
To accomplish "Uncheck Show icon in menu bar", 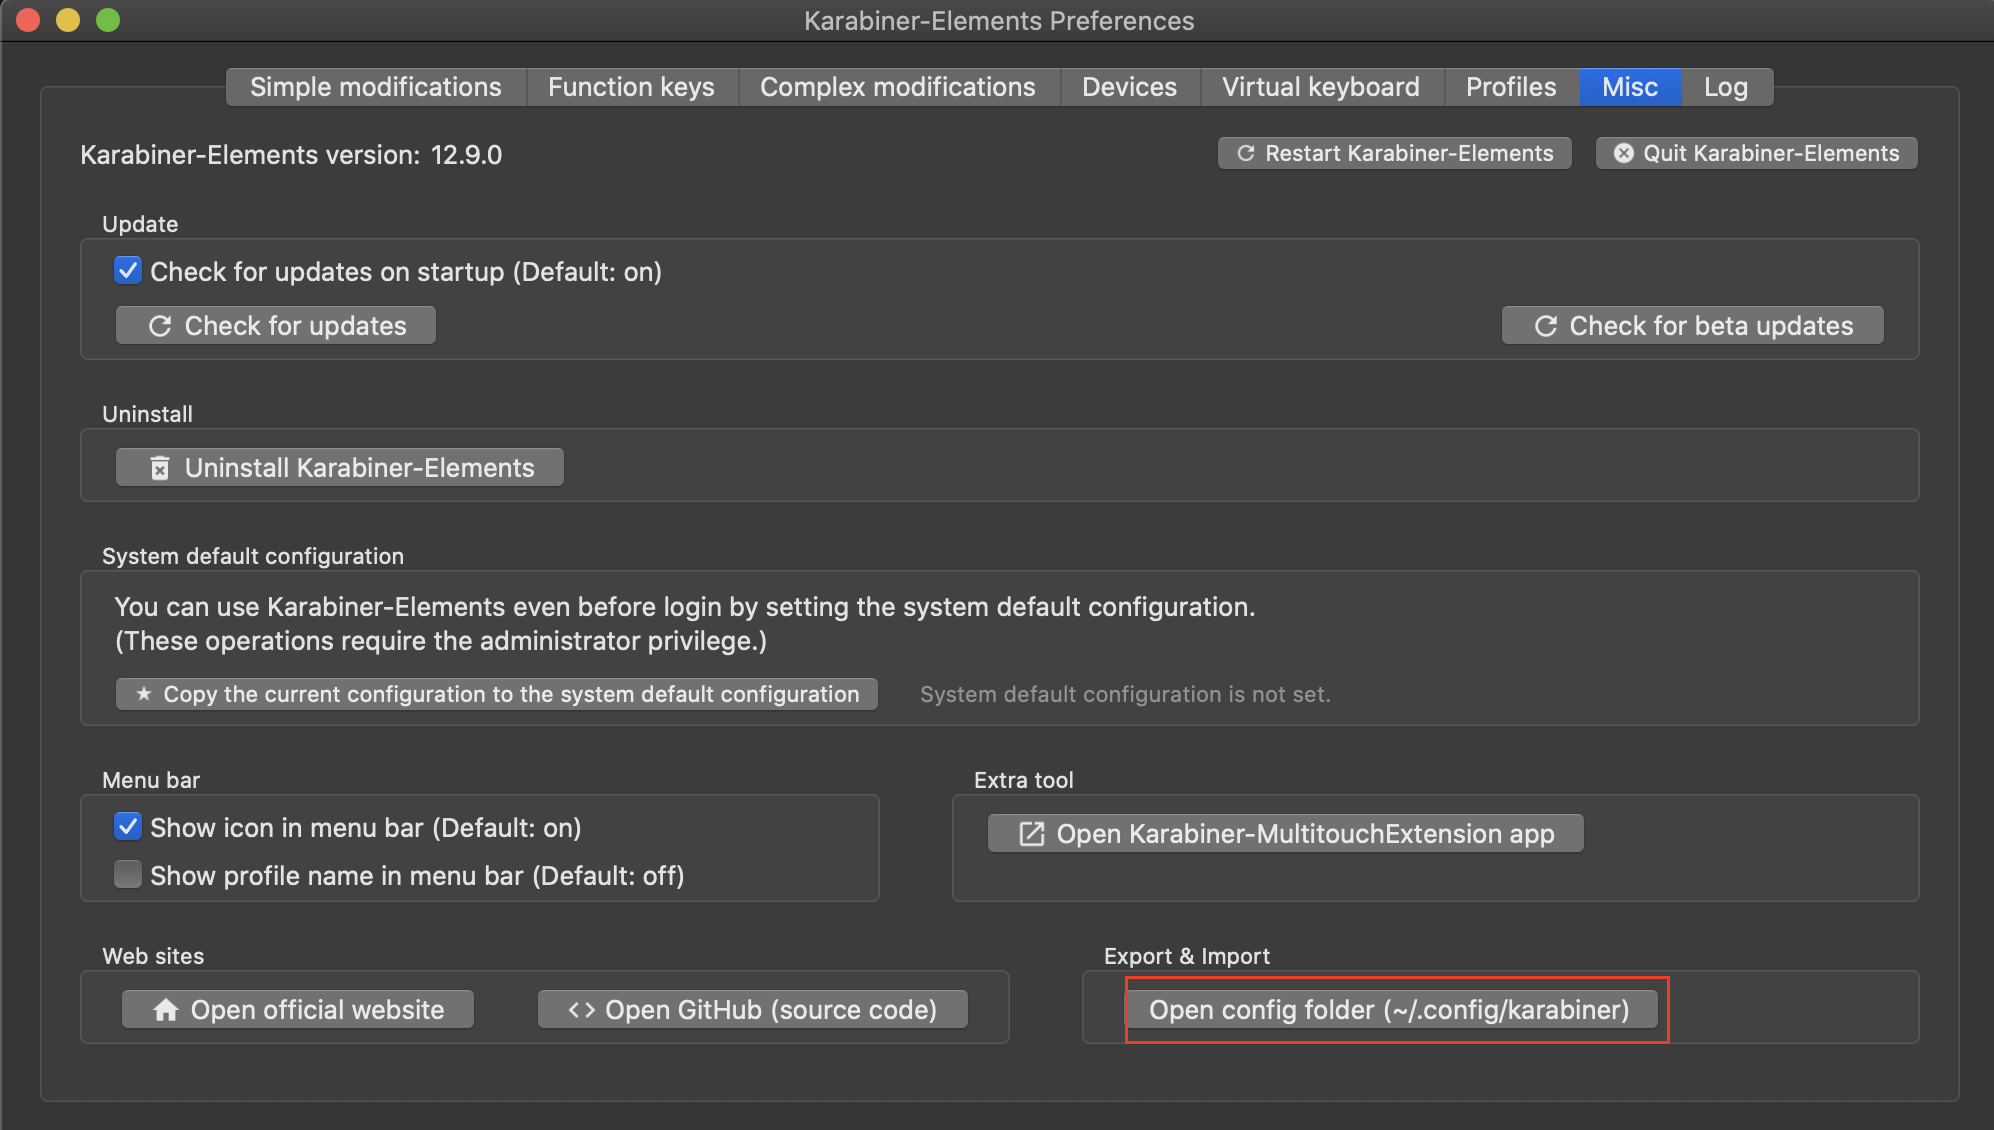I will (x=128, y=827).
